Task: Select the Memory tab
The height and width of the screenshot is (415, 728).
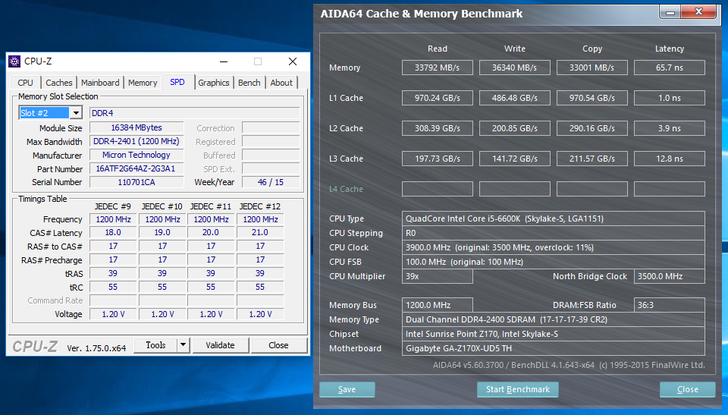Action: 142,83
